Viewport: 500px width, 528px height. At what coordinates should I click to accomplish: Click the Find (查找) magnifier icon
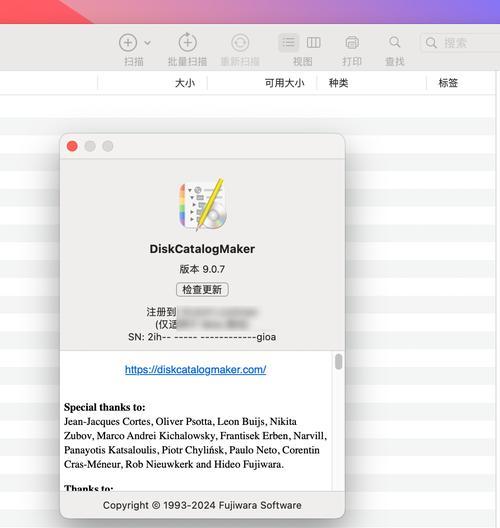coord(395,42)
